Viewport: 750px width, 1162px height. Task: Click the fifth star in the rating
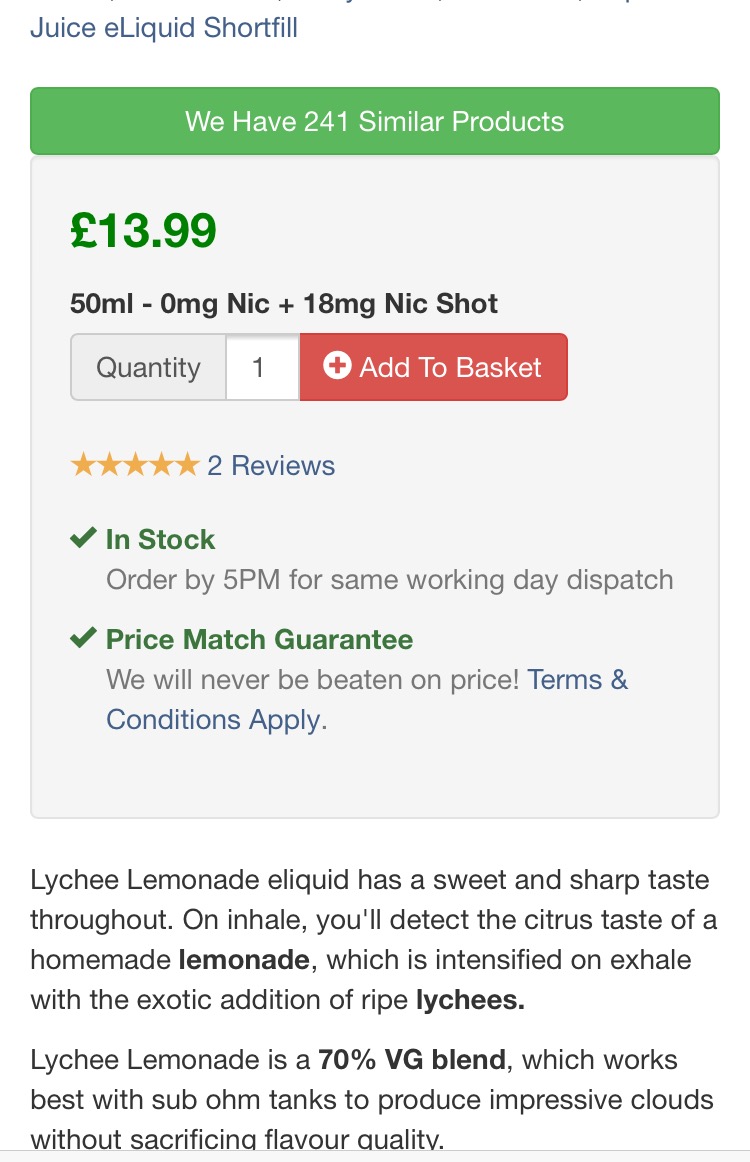pos(187,465)
